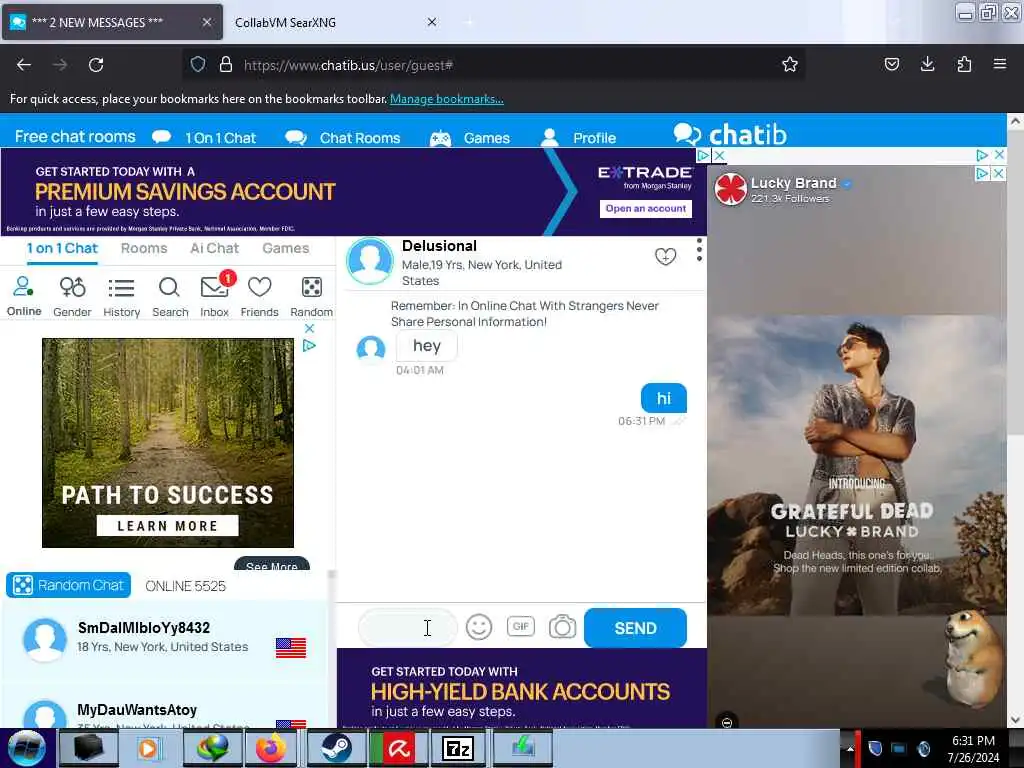
Task: Close the Path to Success ad
Action: (310, 328)
